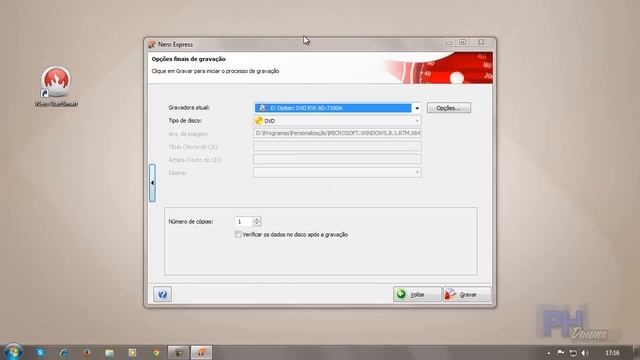Viewport: 640px width, 360px height.
Task: Click the 'Artista (Texto do CD)' field
Action: pyautogui.click(x=337, y=160)
